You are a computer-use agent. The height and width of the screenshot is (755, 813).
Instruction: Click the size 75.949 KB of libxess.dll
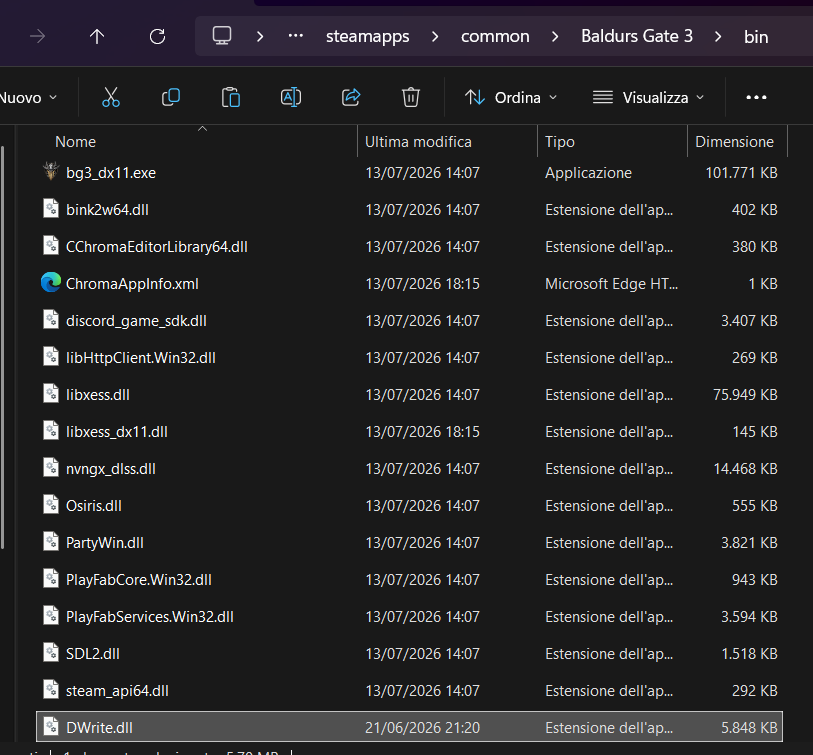[745, 395]
